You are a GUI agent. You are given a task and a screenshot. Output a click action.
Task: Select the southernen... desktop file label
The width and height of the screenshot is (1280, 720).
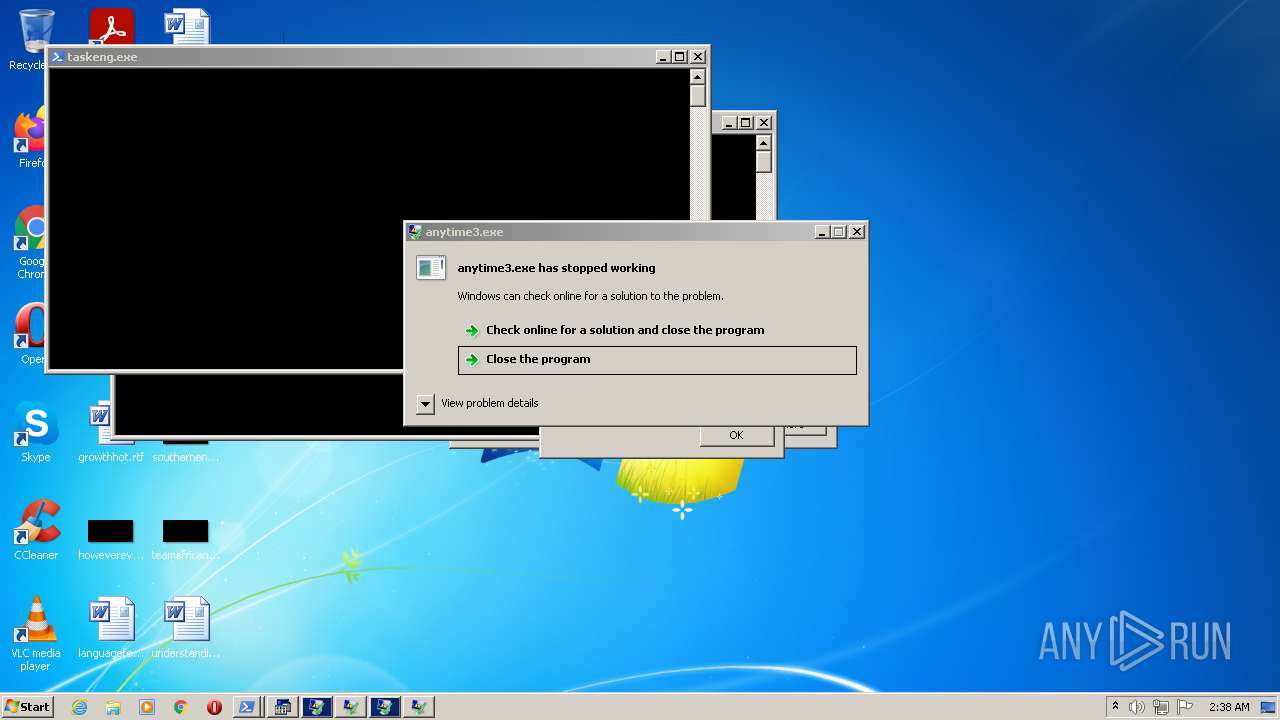point(185,457)
